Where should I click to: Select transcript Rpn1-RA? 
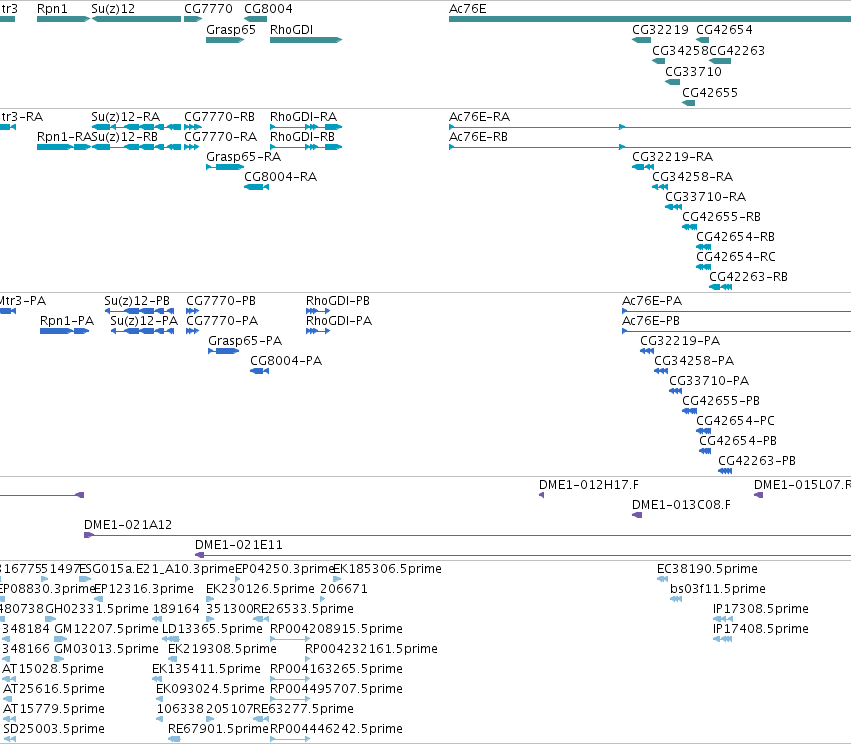click(63, 137)
